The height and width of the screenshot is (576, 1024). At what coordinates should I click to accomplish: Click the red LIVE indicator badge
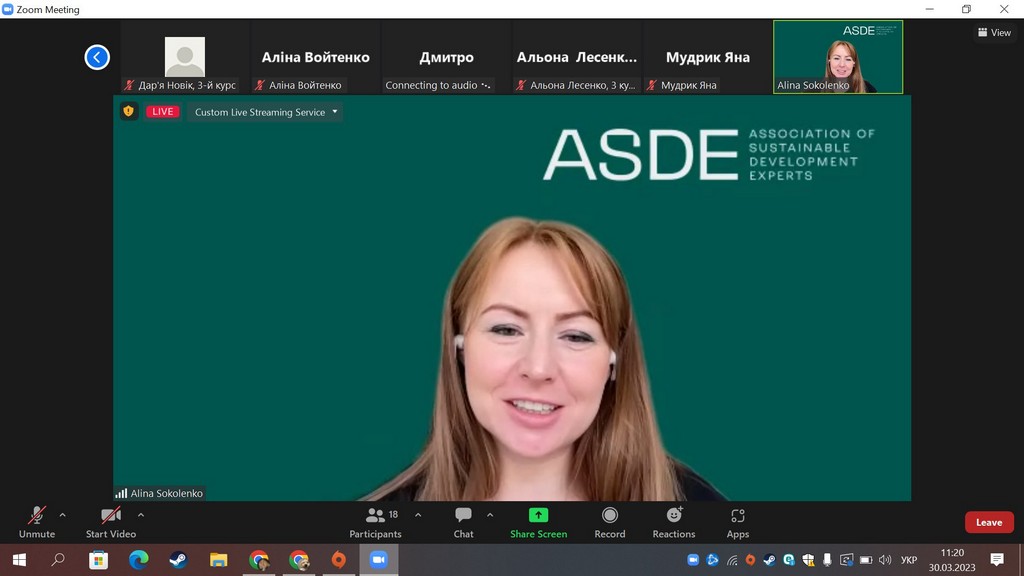point(163,112)
